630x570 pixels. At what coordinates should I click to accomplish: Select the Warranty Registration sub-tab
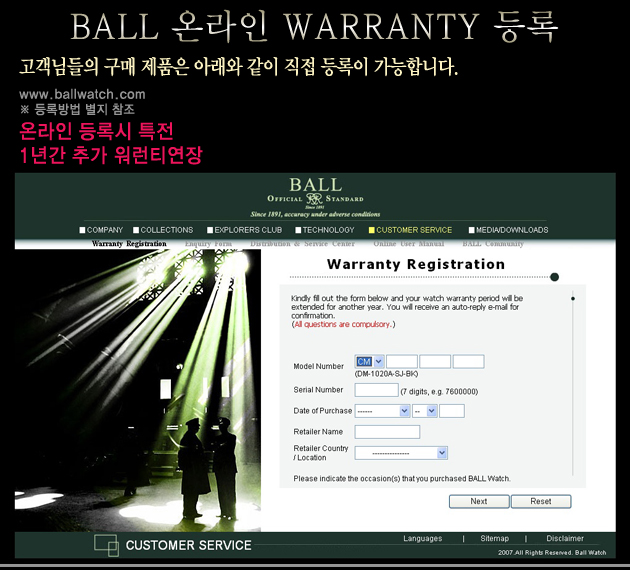129,243
